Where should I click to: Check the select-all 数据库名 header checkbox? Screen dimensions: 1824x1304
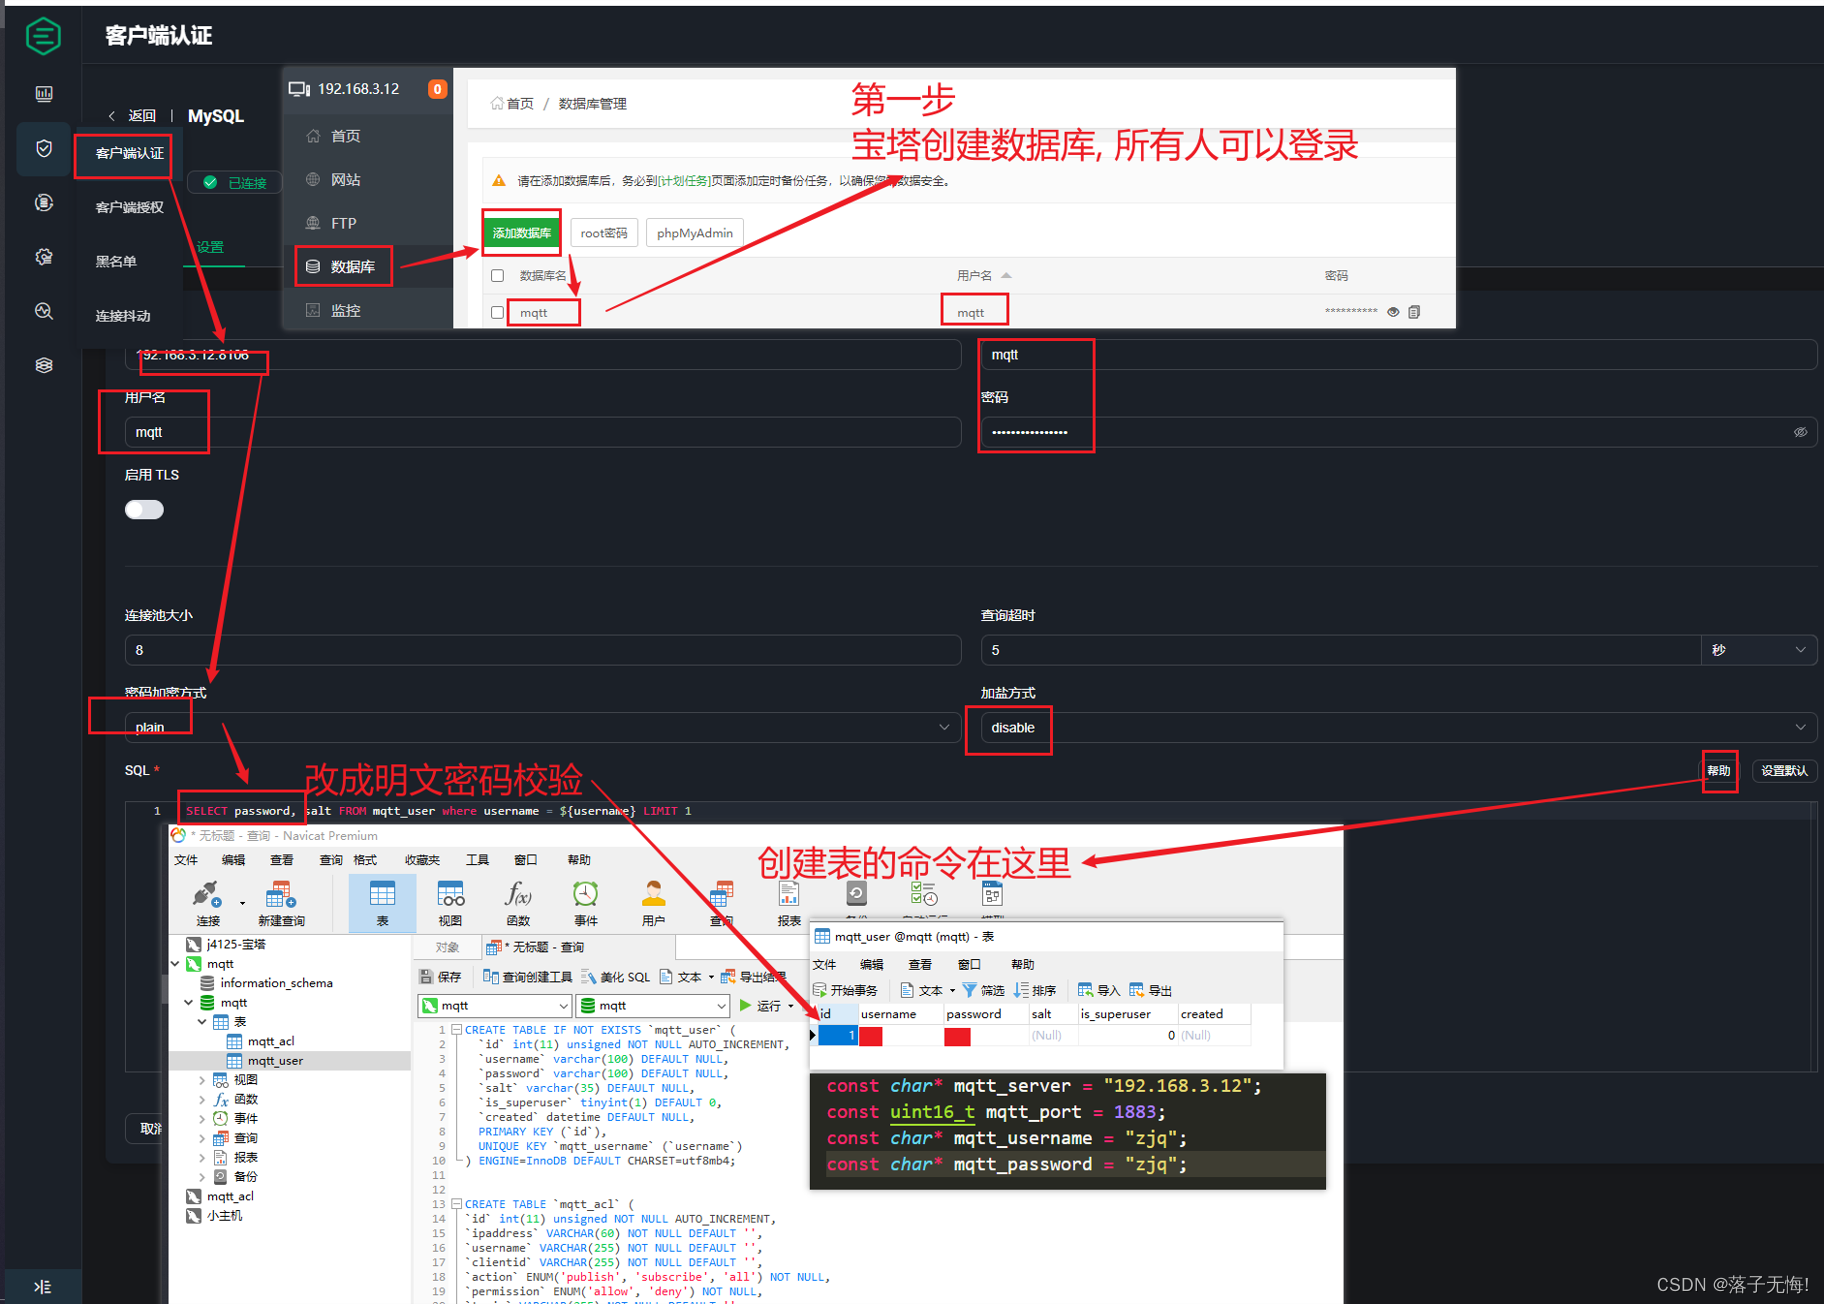tap(497, 275)
